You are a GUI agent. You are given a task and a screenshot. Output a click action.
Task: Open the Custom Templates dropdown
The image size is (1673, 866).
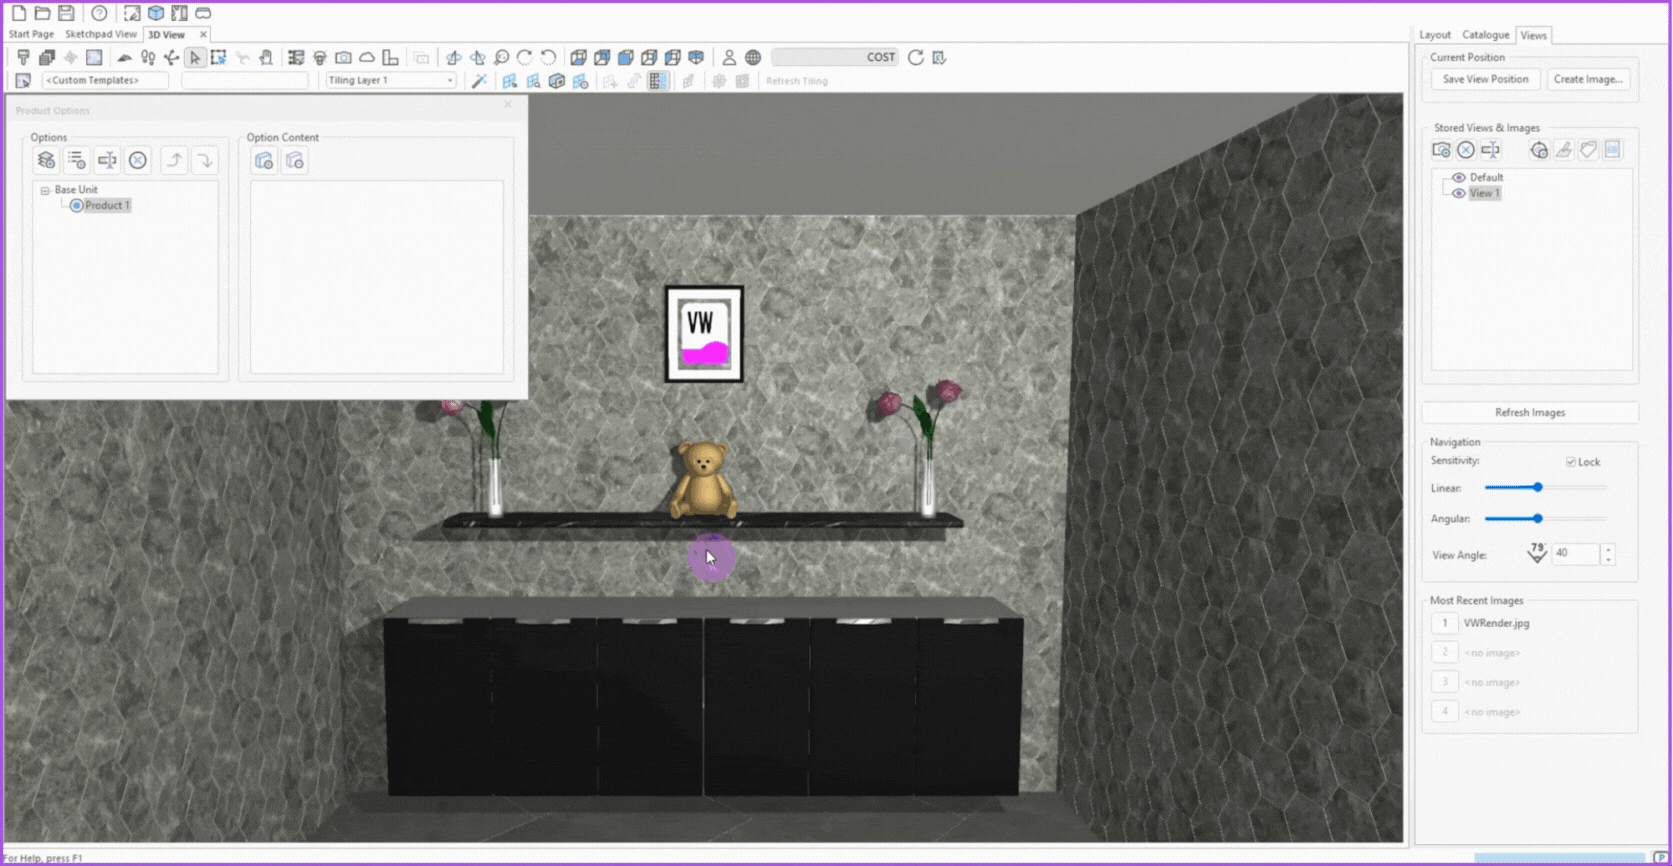[x=105, y=81]
